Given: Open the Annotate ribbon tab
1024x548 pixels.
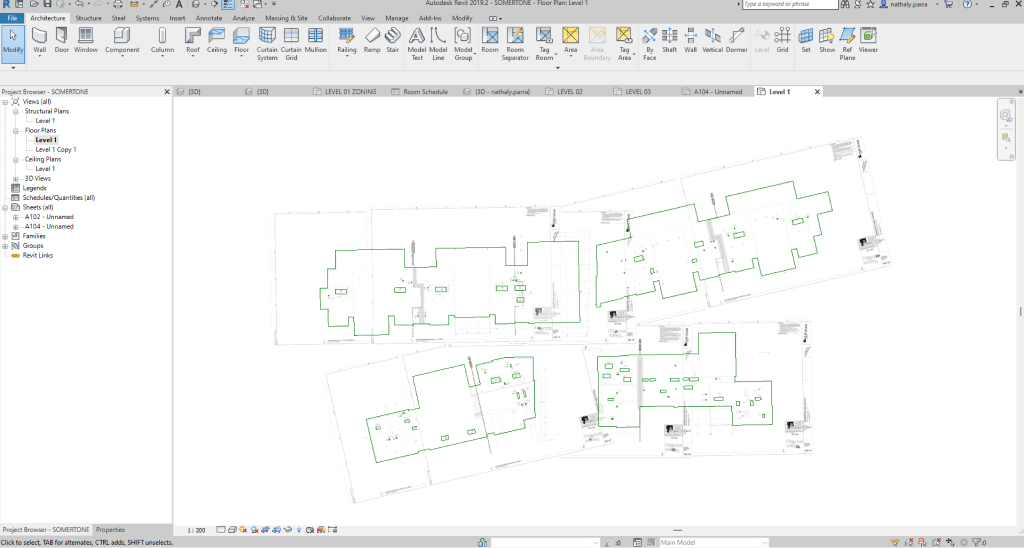Looking at the screenshot, I should click(209, 18).
